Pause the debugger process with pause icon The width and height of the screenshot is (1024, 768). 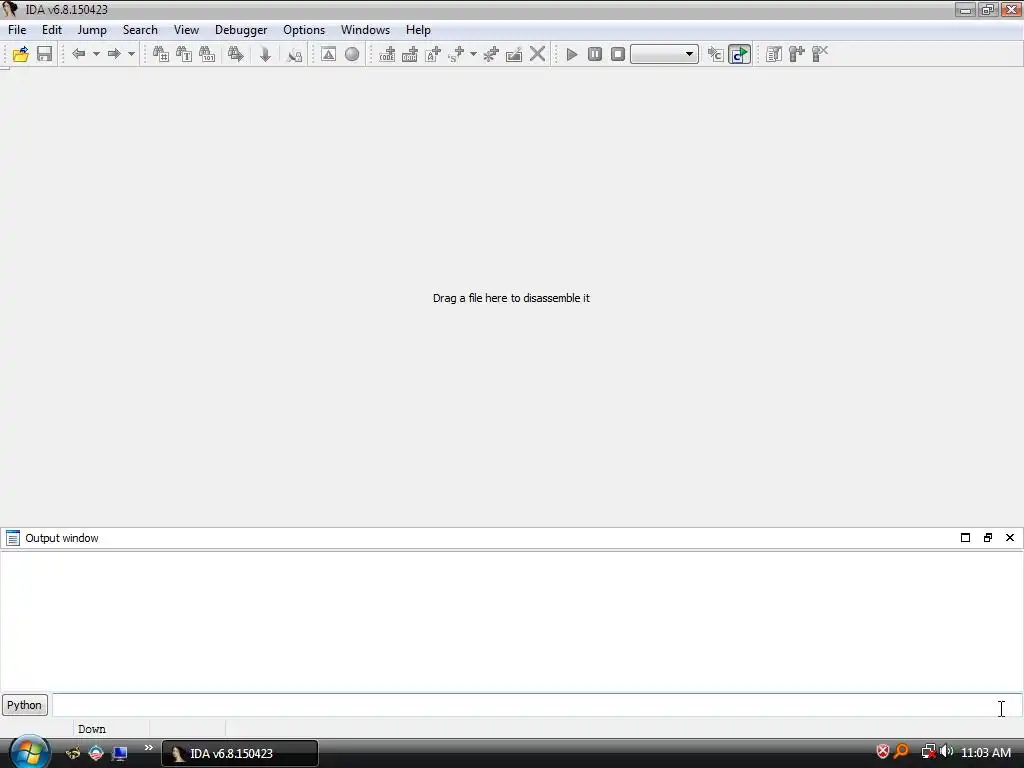[x=595, y=54]
